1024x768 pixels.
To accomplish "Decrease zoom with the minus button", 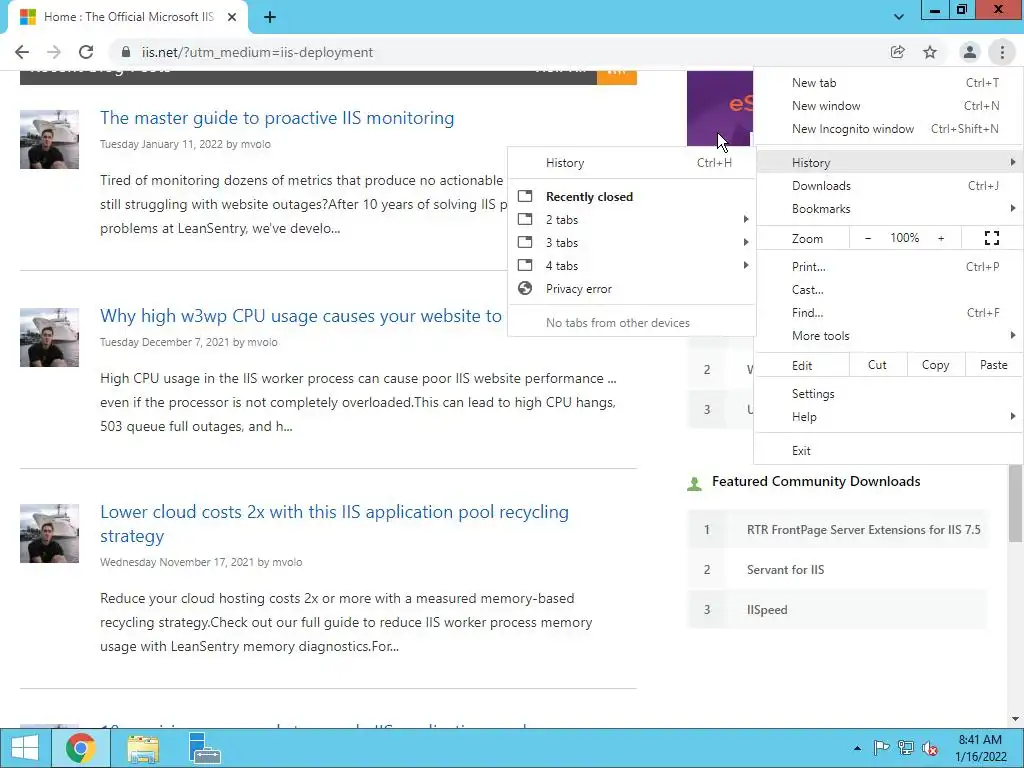I will coord(868,238).
